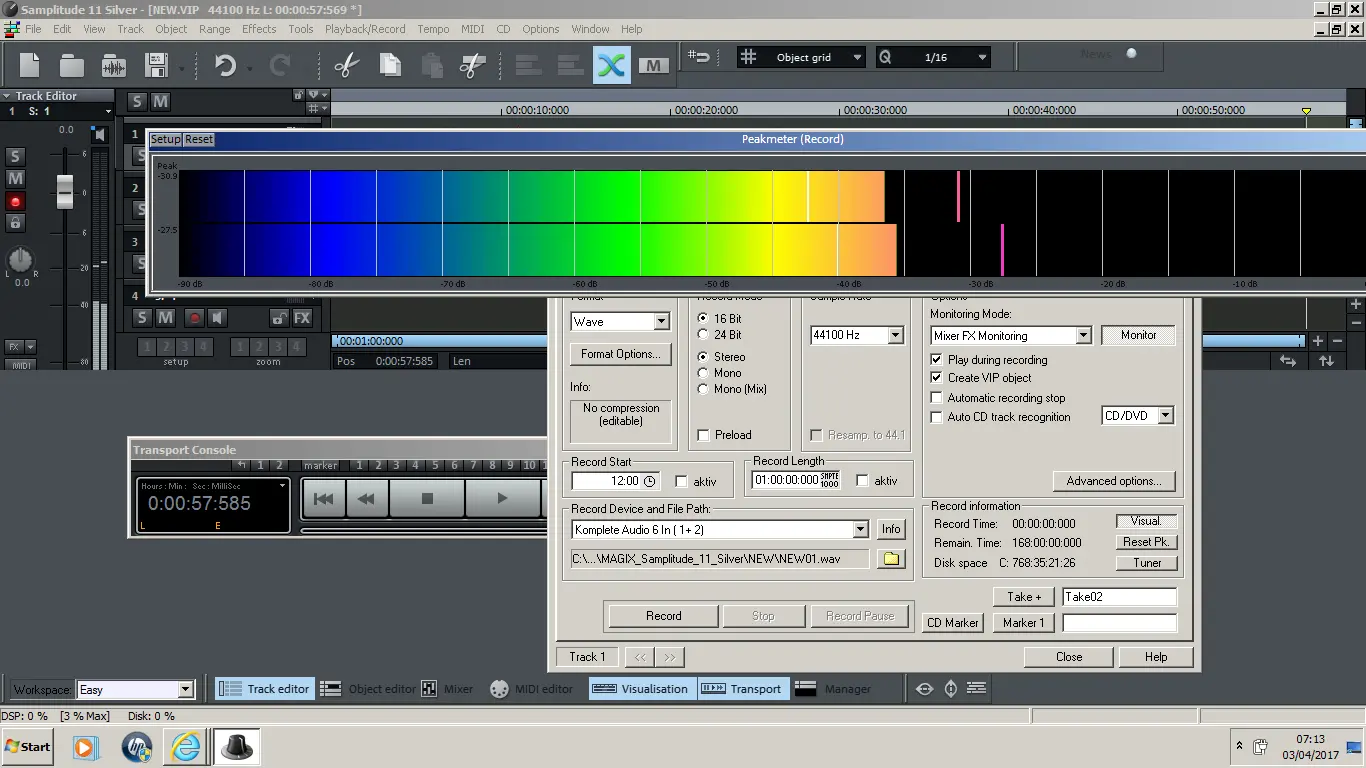The height and width of the screenshot is (768, 1366).
Task: Open the Workspace Easy dropdown
Action: click(185, 690)
